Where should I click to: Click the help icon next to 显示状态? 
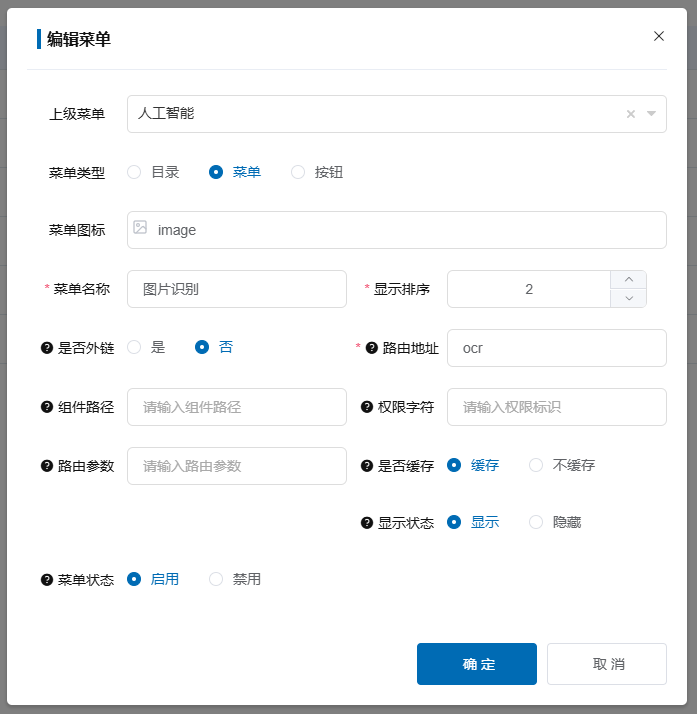[367, 523]
